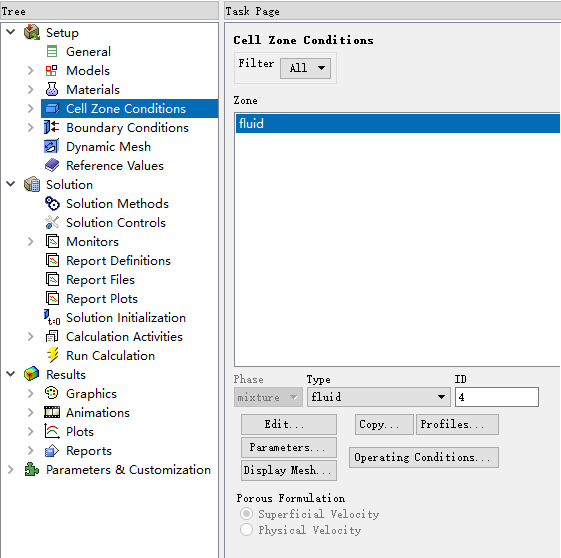The height and width of the screenshot is (558, 561).
Task: Click the Materials flask icon
Action: pos(52,89)
